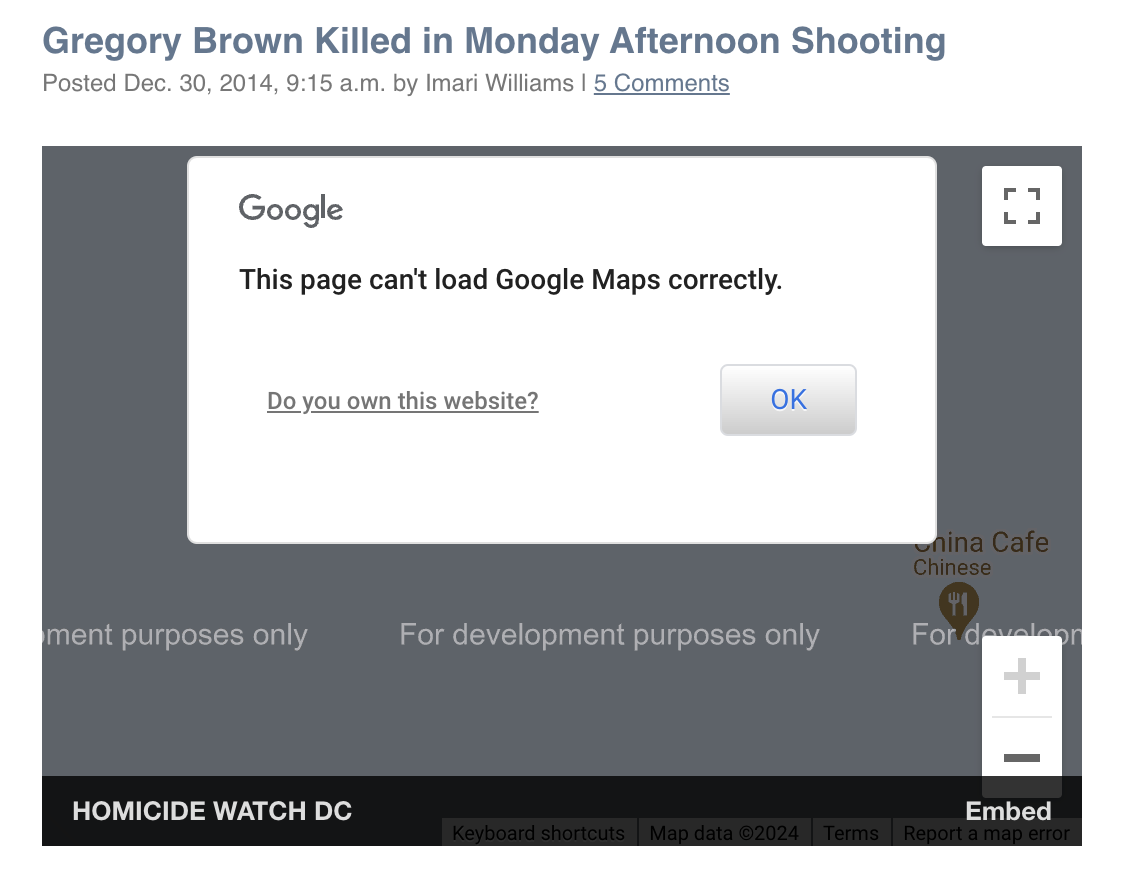
Task: Click the zoom in plus button
Action: click(x=1021, y=678)
